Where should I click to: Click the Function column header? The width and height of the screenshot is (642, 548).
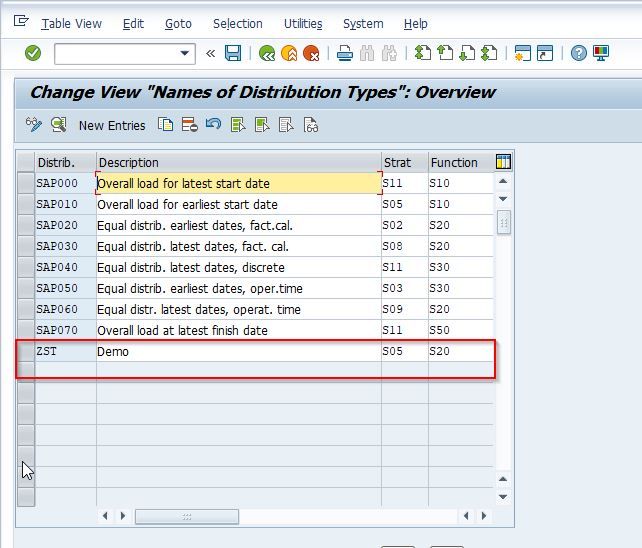[x=461, y=163]
